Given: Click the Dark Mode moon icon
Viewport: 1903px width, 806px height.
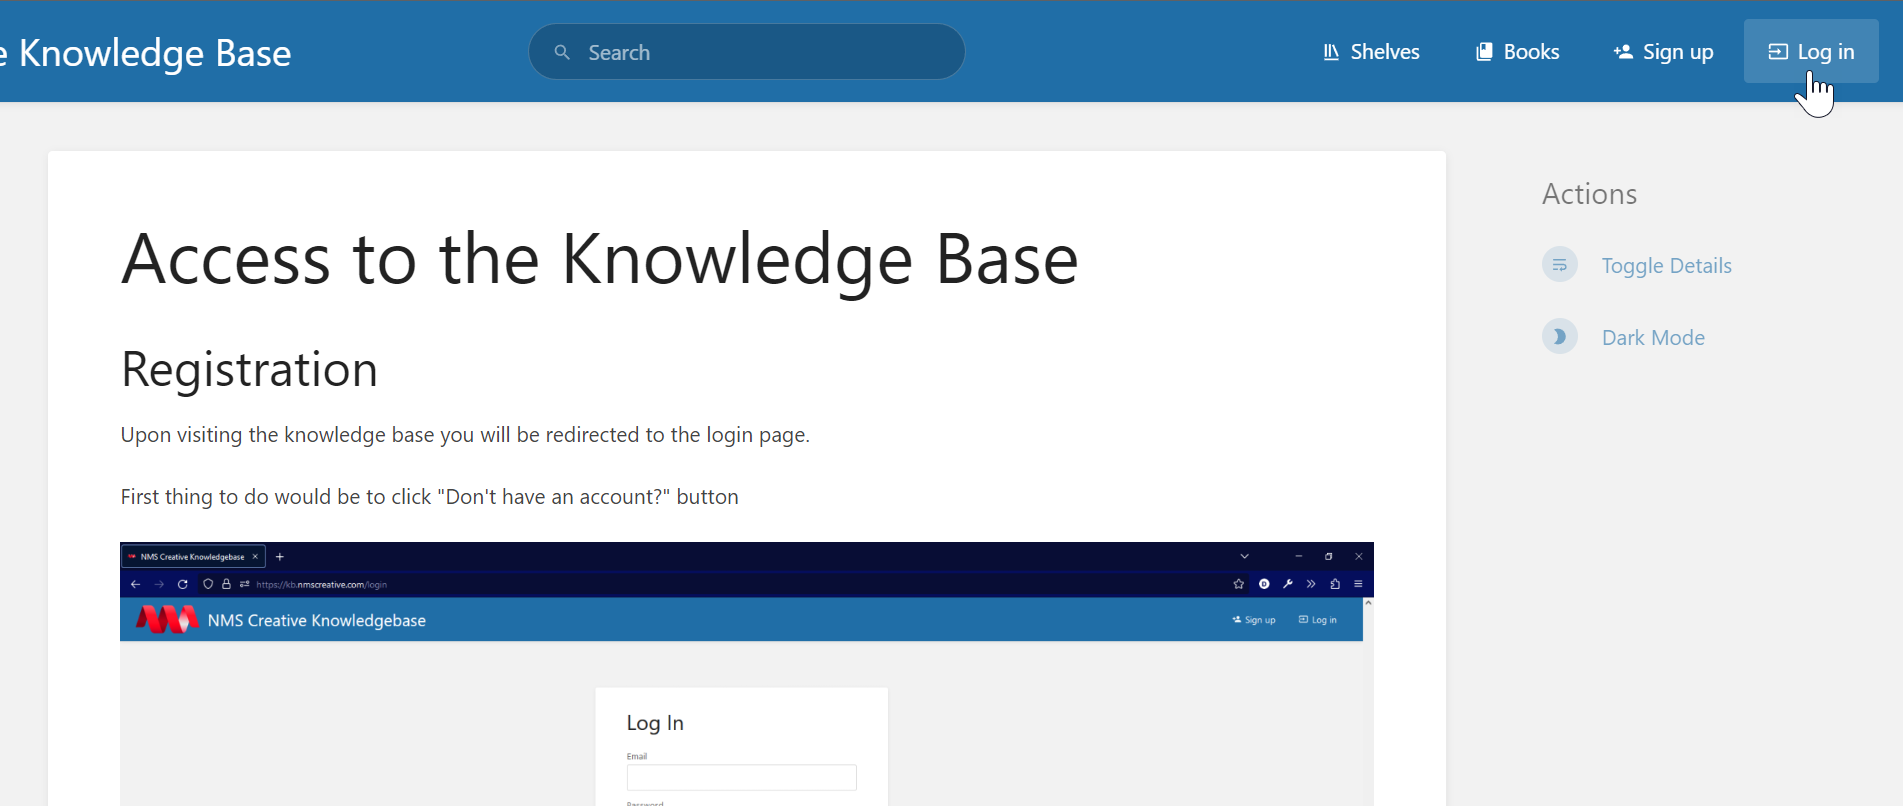Looking at the screenshot, I should click(1560, 337).
